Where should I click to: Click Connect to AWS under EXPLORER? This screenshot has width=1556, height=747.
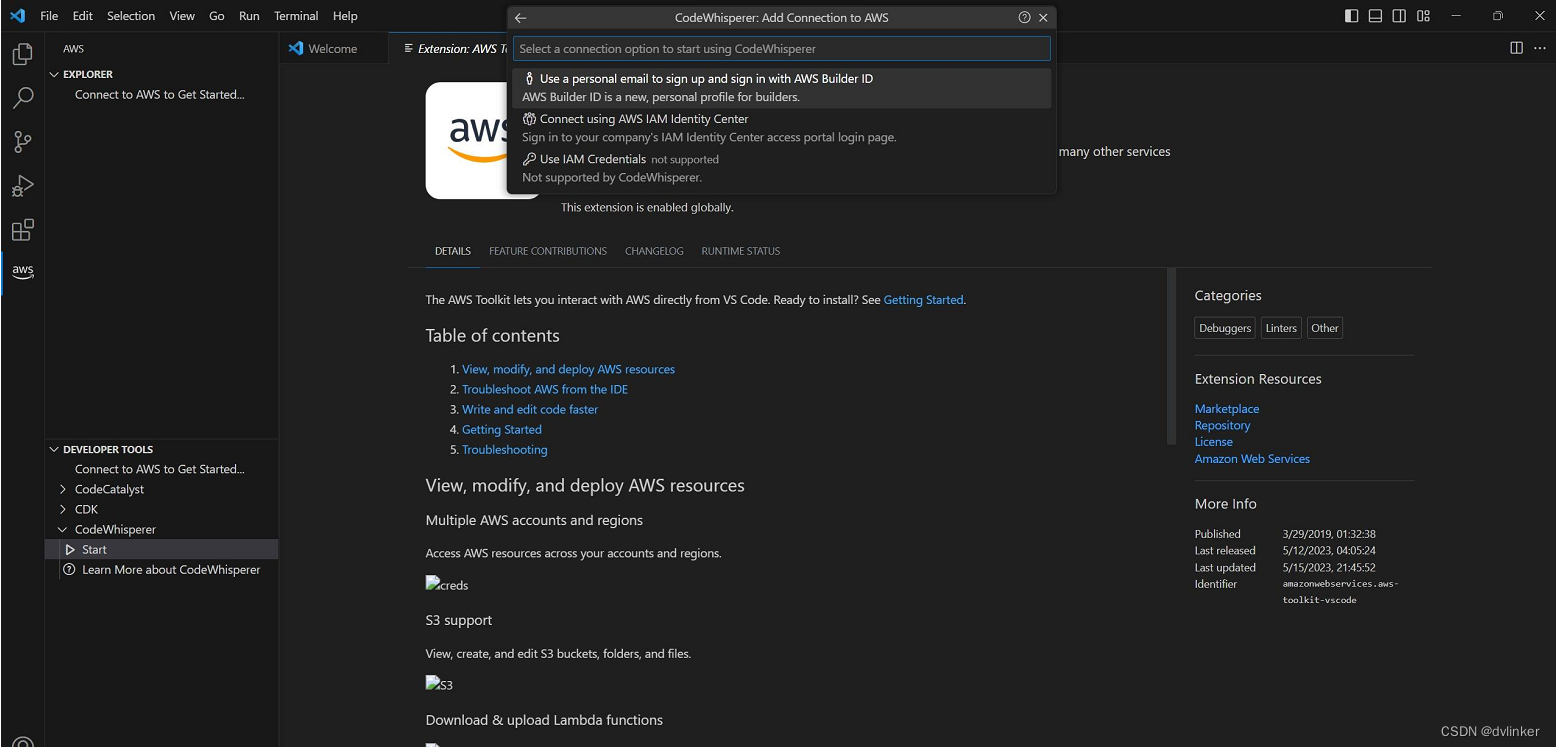coord(160,95)
